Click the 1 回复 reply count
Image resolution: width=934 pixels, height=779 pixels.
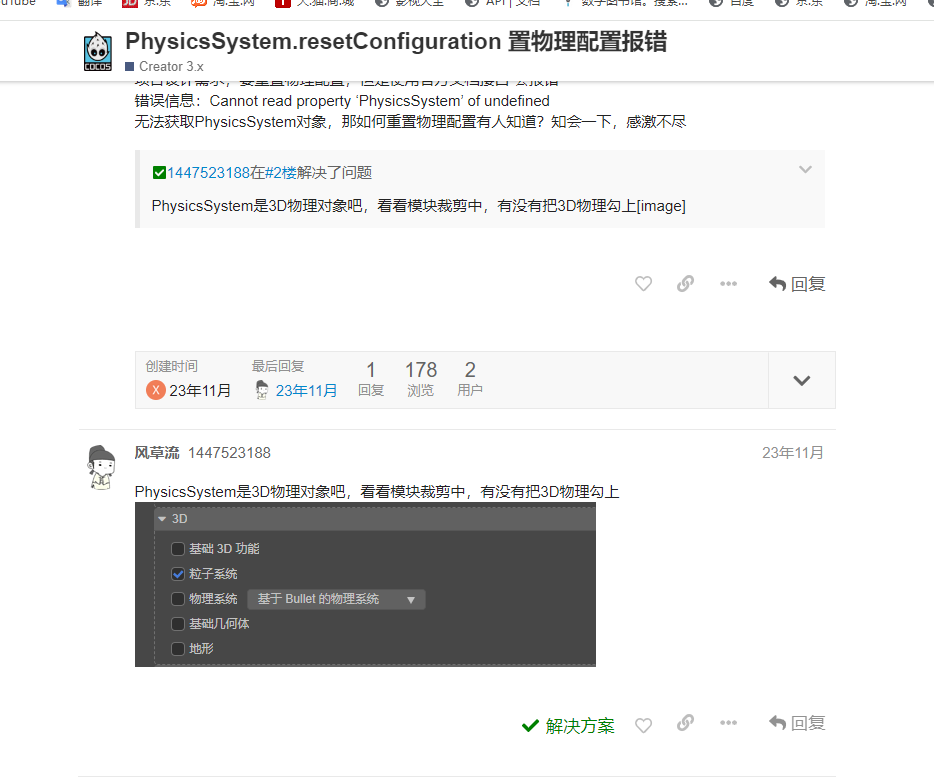tap(371, 379)
